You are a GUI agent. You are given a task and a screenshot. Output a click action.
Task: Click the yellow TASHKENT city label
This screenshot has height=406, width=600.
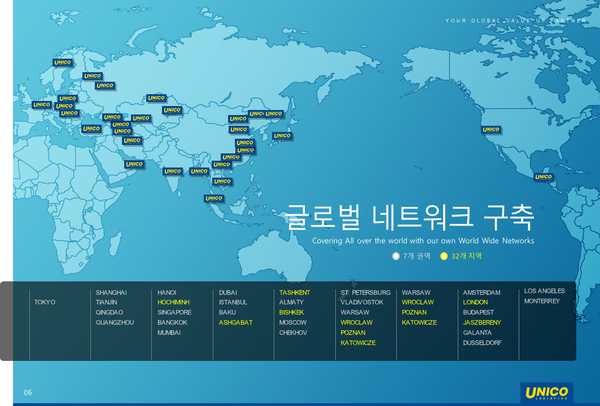[295, 292]
